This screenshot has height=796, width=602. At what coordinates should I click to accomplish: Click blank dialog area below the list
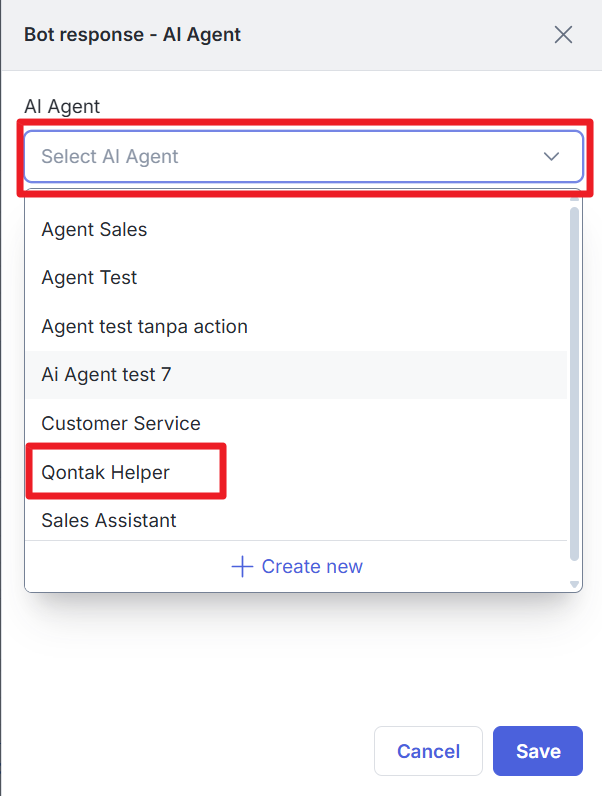coord(300,660)
